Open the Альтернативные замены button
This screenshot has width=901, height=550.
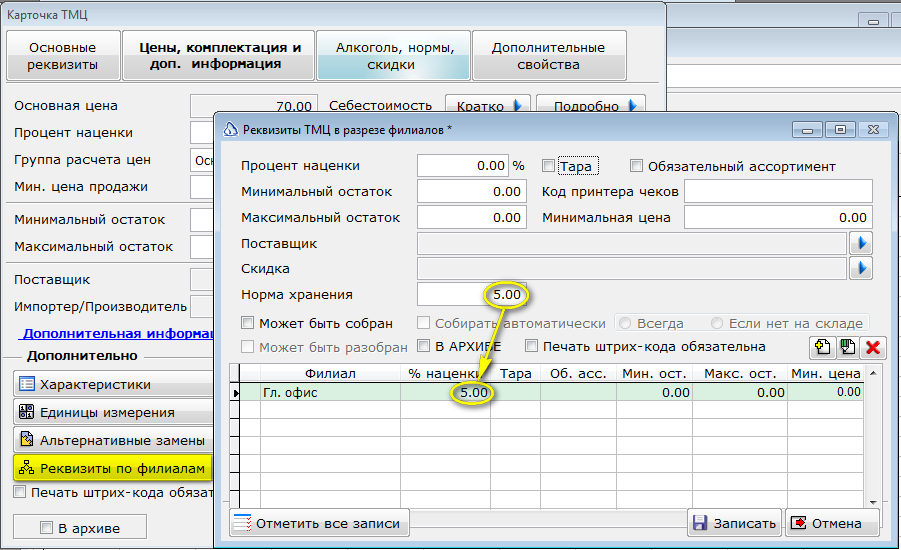pyautogui.click(x=113, y=440)
